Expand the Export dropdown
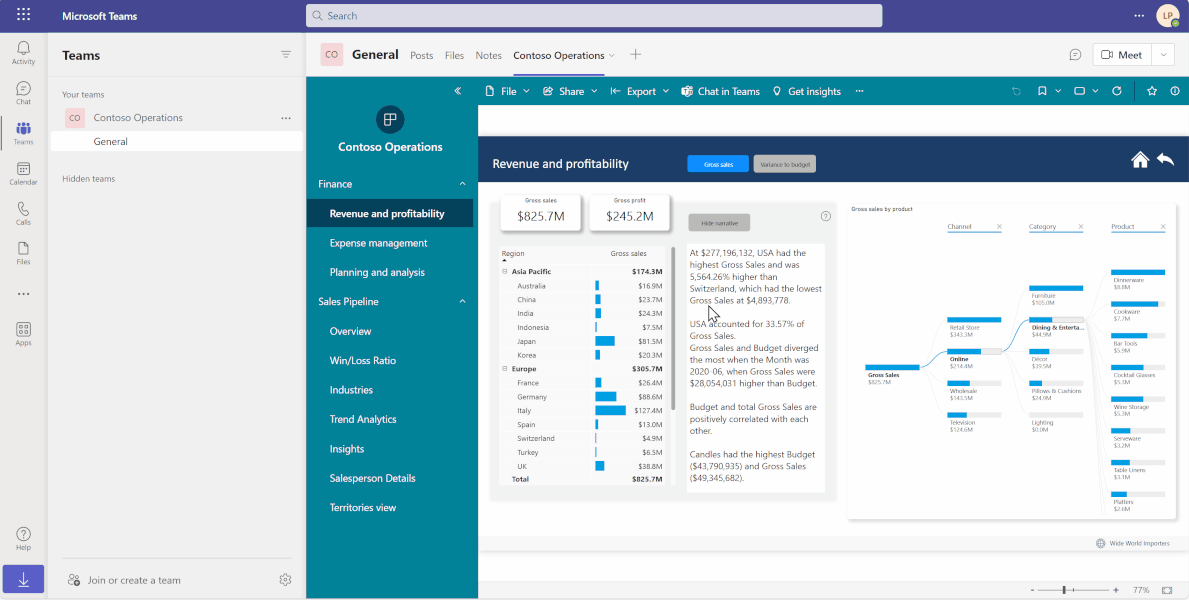Viewport: 1189px width, 600px height. [x=640, y=91]
